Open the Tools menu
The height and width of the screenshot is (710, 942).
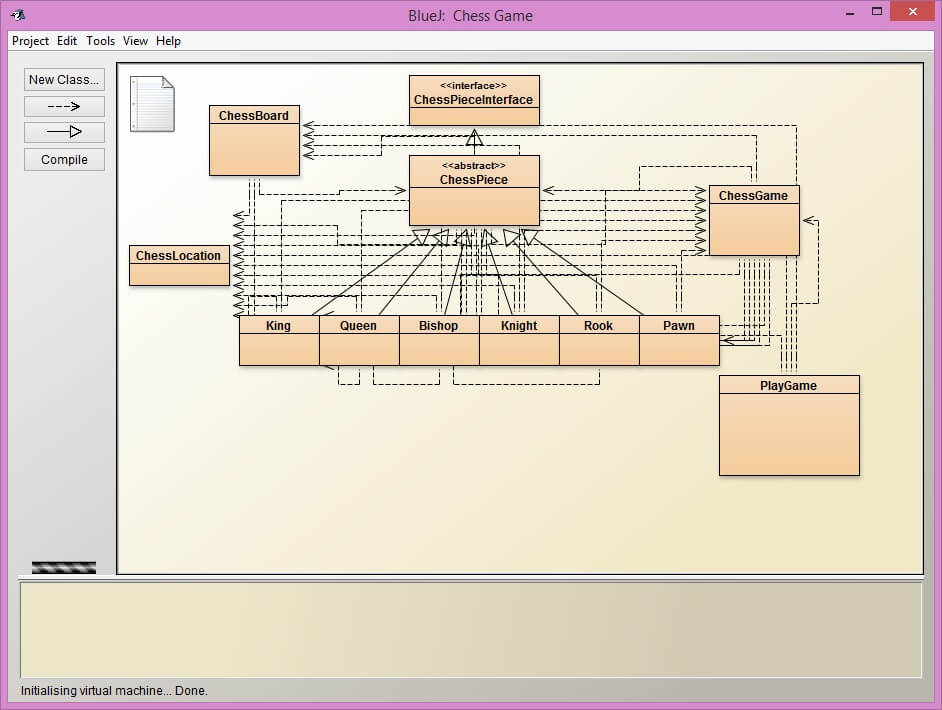(x=100, y=41)
